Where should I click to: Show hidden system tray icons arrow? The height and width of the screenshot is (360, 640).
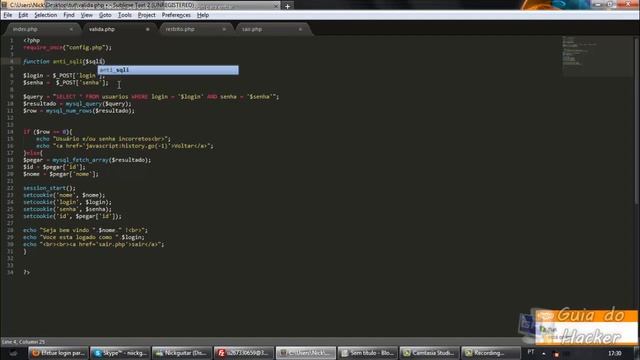pyautogui.click(x=544, y=354)
